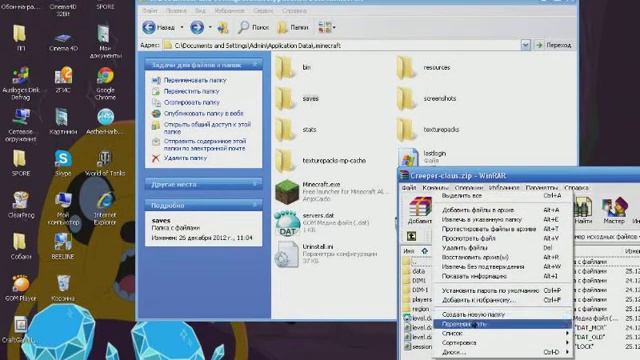Select BEELINE desktop shortcut
This screenshot has width=640, height=360.
(63, 247)
